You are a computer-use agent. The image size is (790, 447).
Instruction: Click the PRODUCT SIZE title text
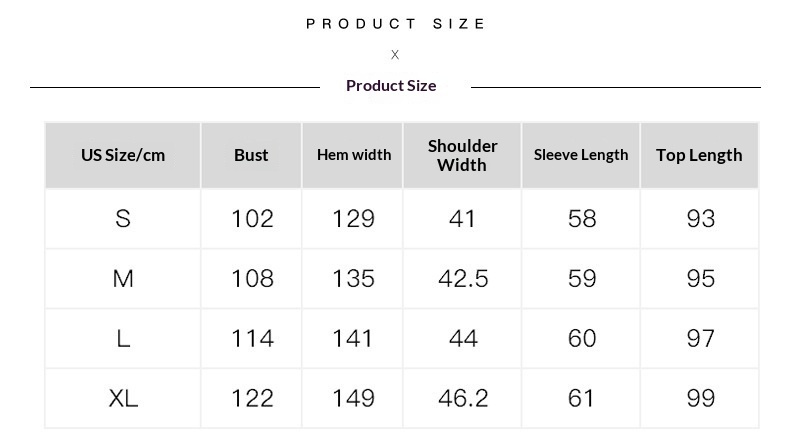(x=395, y=24)
